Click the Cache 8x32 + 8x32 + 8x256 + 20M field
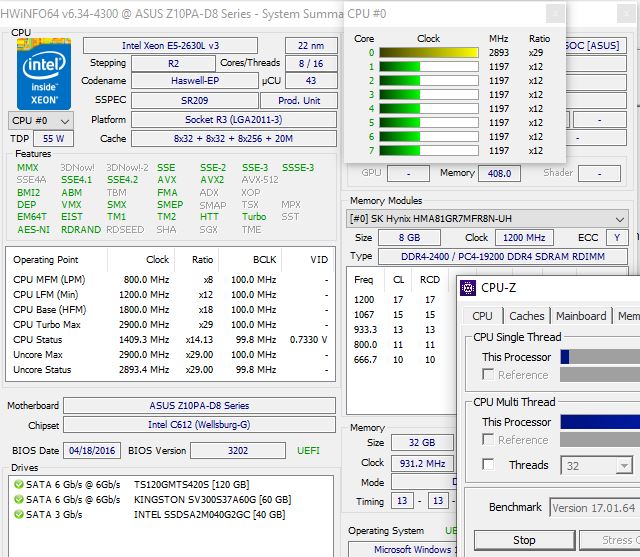640x557 pixels. (x=234, y=139)
